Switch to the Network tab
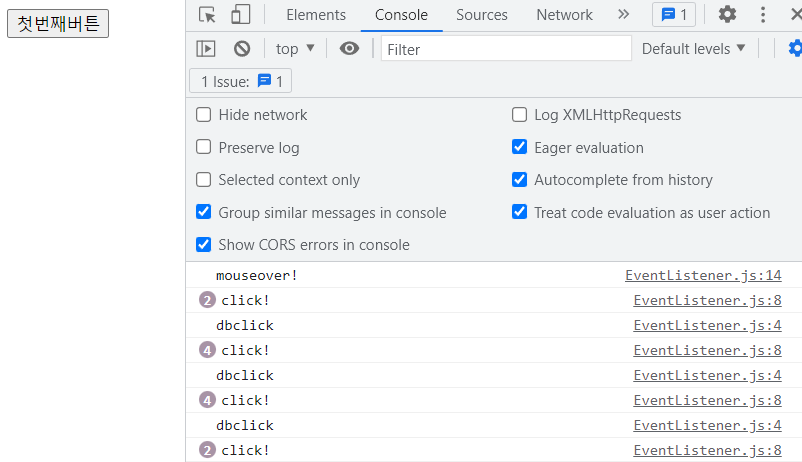The width and height of the screenshot is (802, 462). click(x=564, y=15)
